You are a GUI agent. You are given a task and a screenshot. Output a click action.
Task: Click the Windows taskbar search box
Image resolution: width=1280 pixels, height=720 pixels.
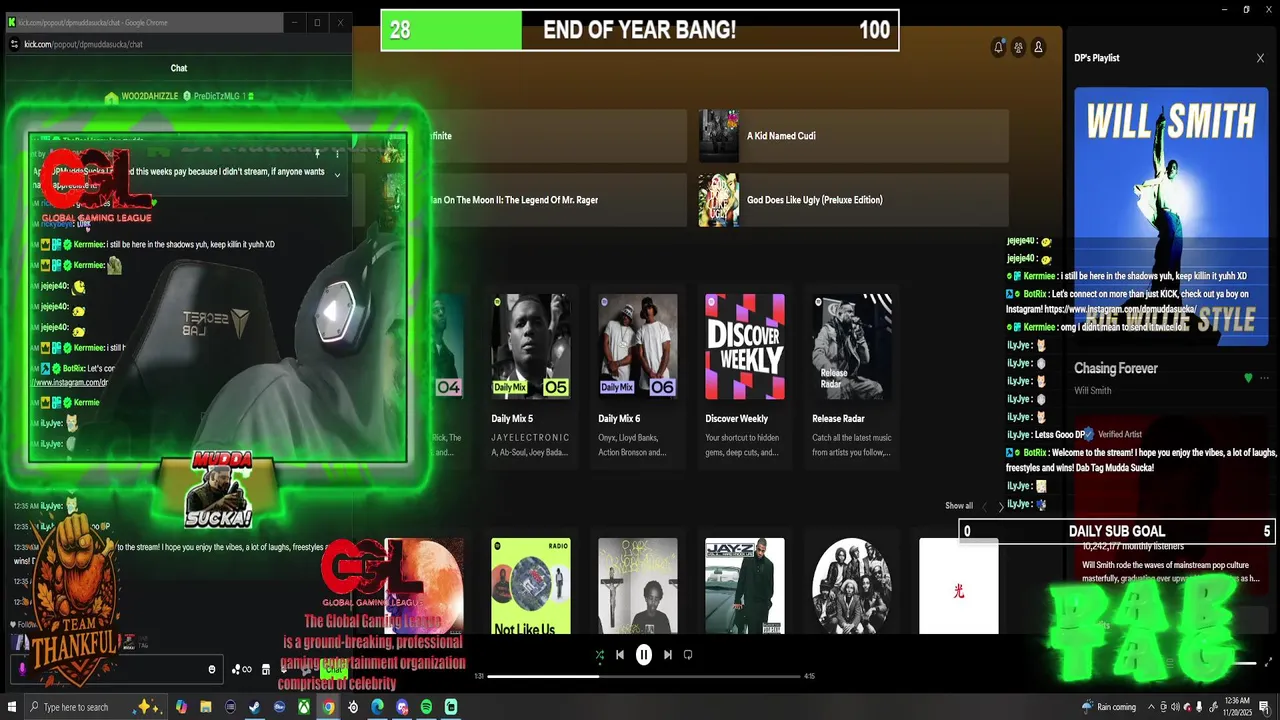pos(95,707)
